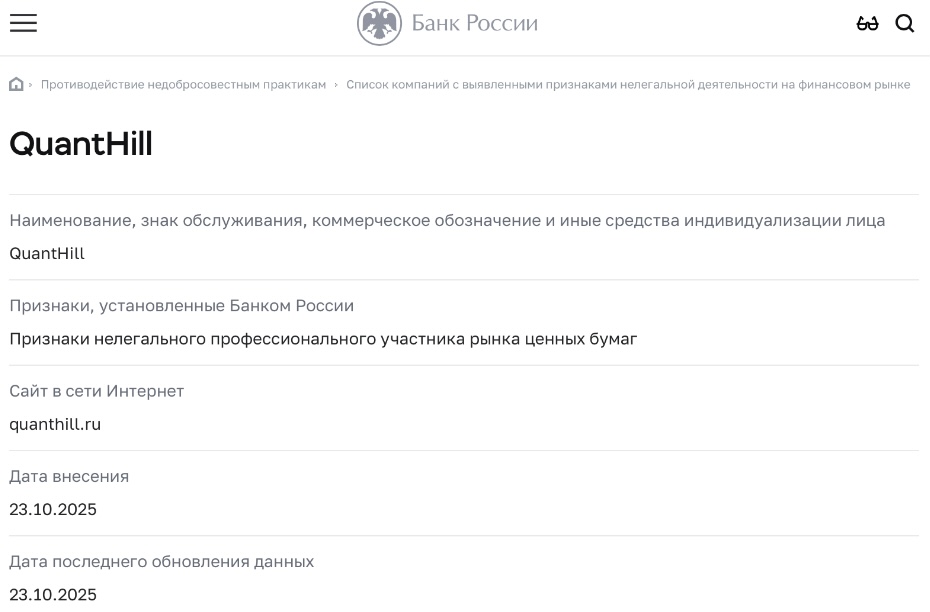930x612 pixels.
Task: Open site search with the magnifier icon
Action: coord(905,23)
